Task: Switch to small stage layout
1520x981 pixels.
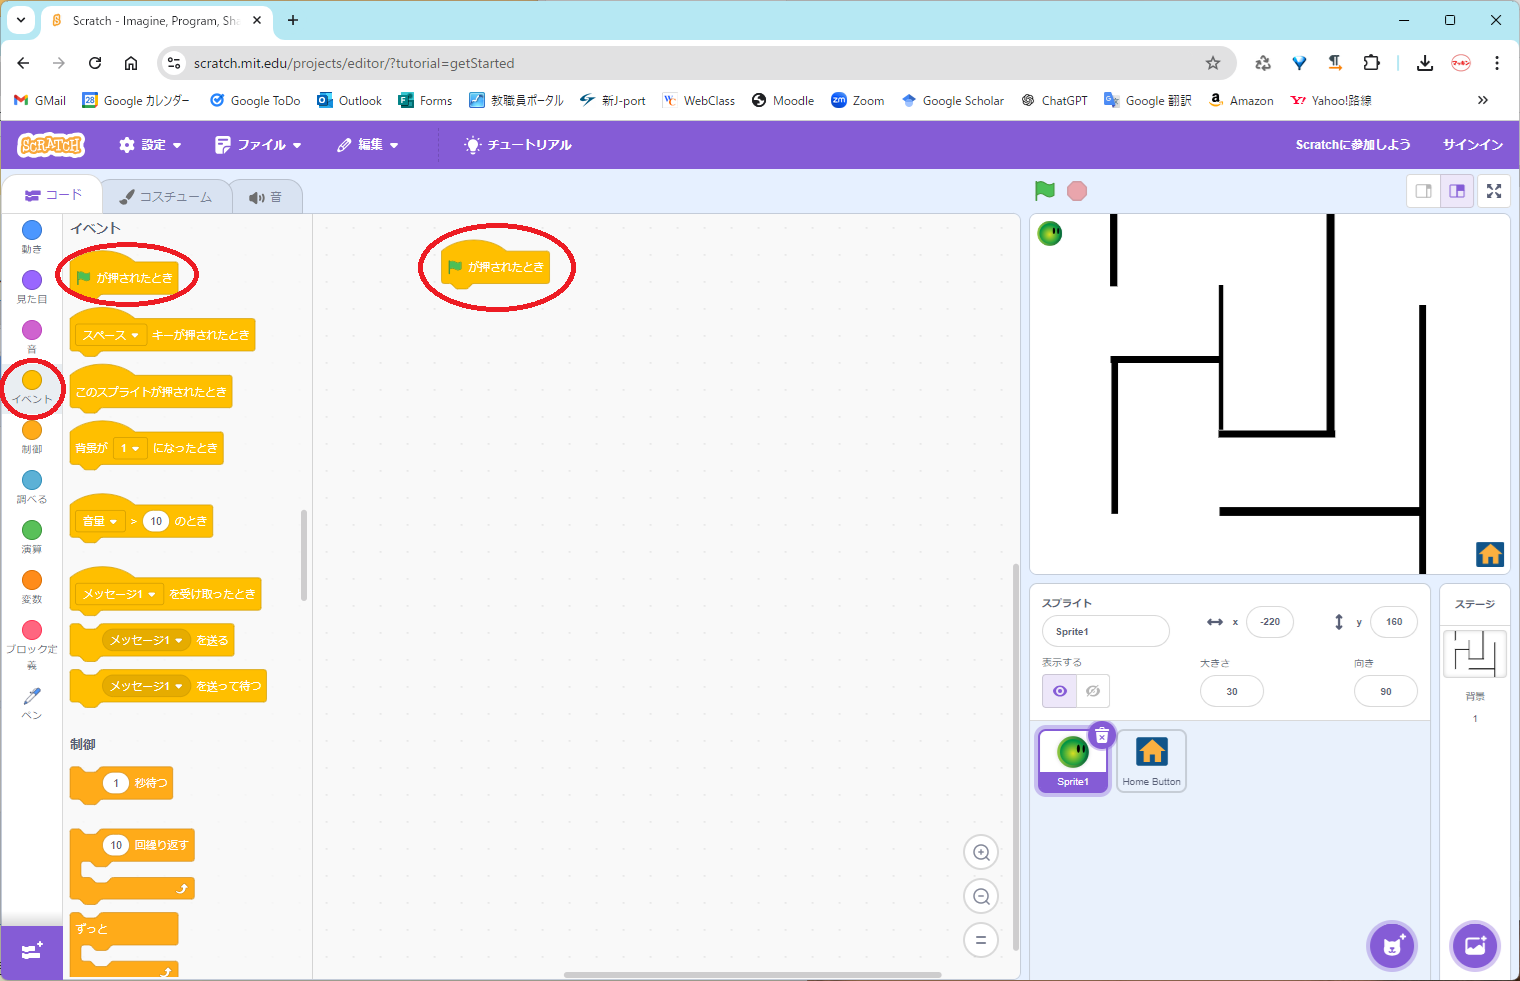Action: point(1423,191)
